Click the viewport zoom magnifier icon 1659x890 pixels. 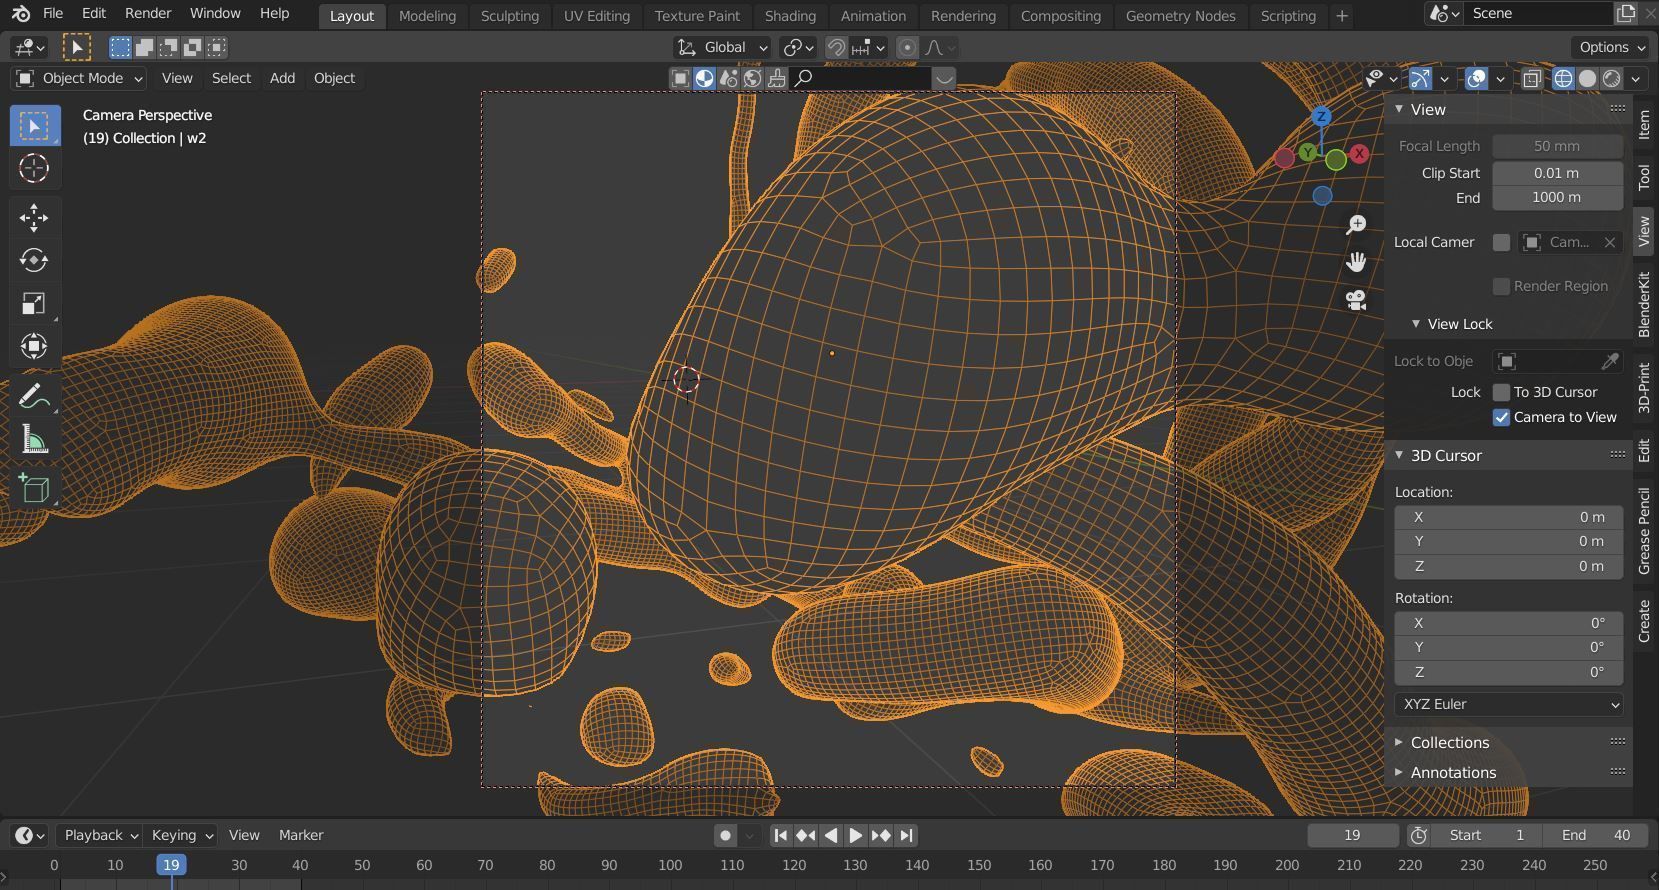click(1356, 225)
